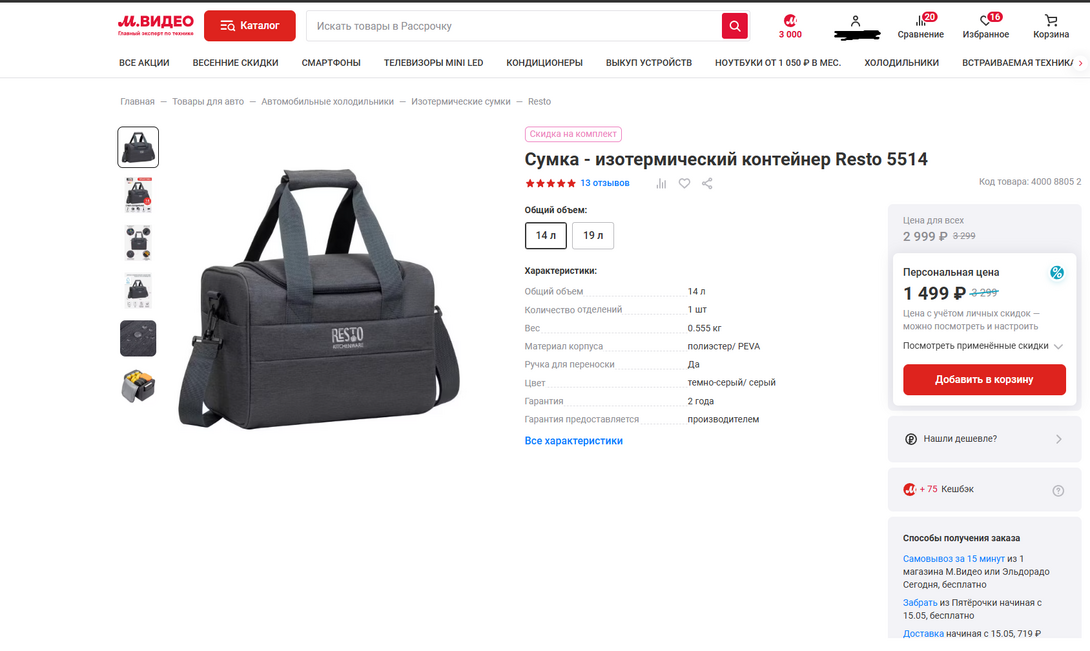The height and width of the screenshot is (651, 1090).
Task: Open the СМАРТФОНЫ menu item
Action: click(331, 63)
